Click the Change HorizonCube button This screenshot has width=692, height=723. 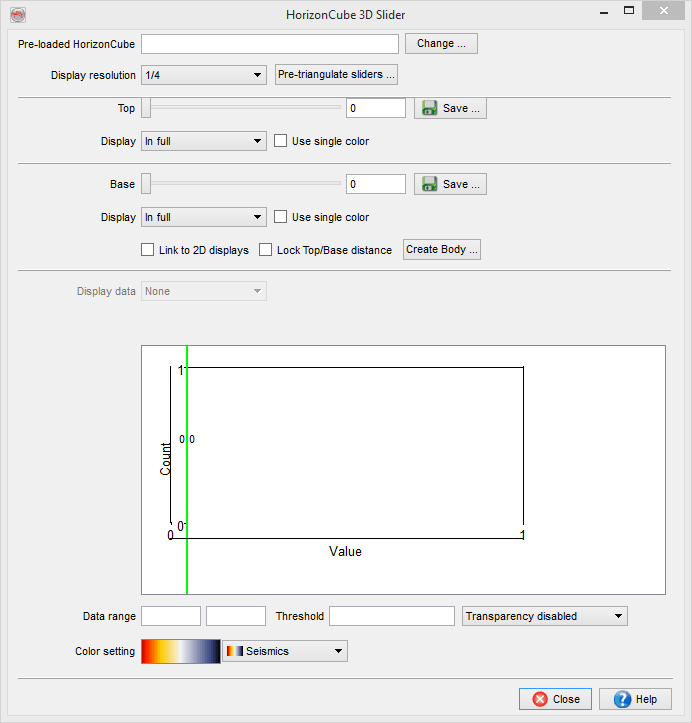click(441, 44)
